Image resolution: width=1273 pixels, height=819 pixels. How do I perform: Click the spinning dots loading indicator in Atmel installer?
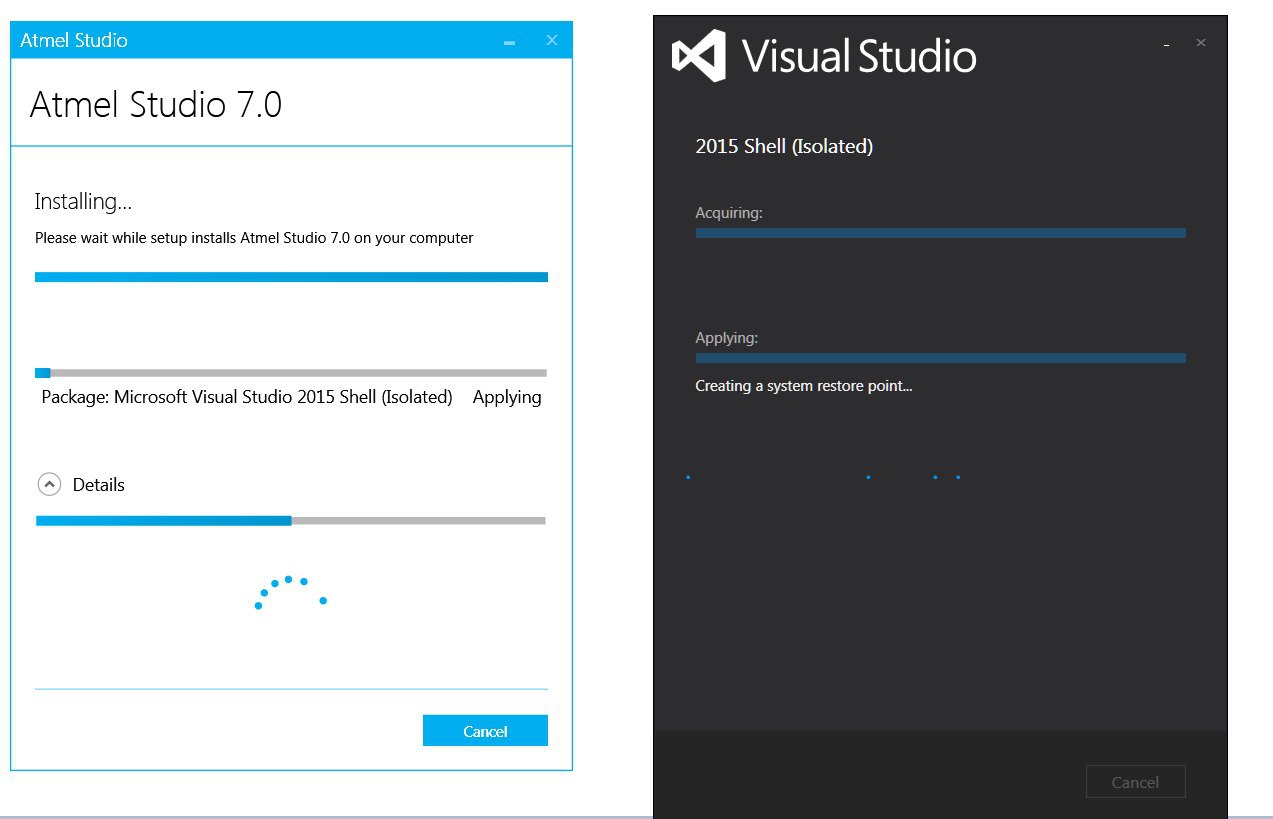tap(291, 592)
